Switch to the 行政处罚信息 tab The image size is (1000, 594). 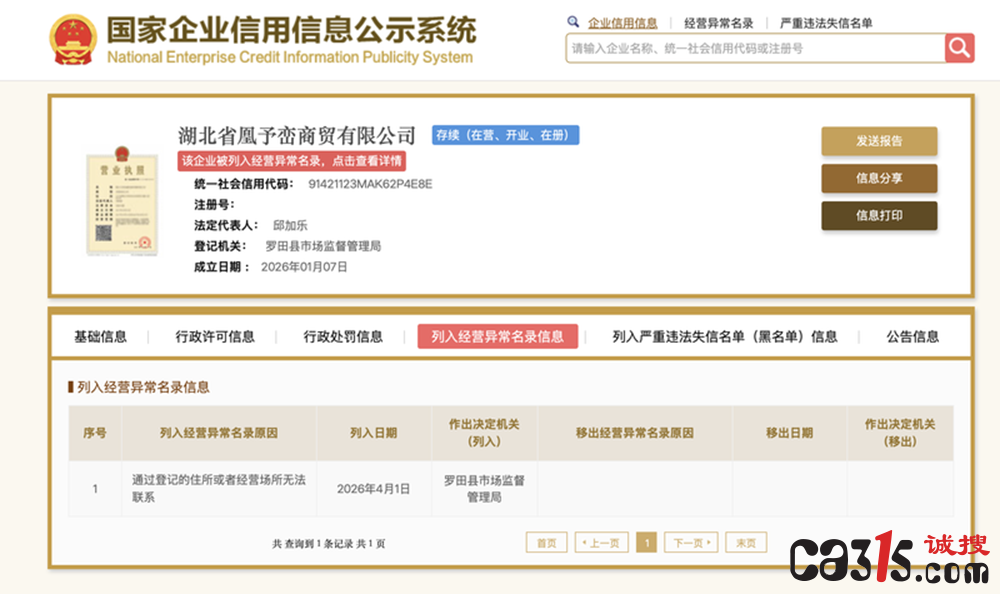343,337
